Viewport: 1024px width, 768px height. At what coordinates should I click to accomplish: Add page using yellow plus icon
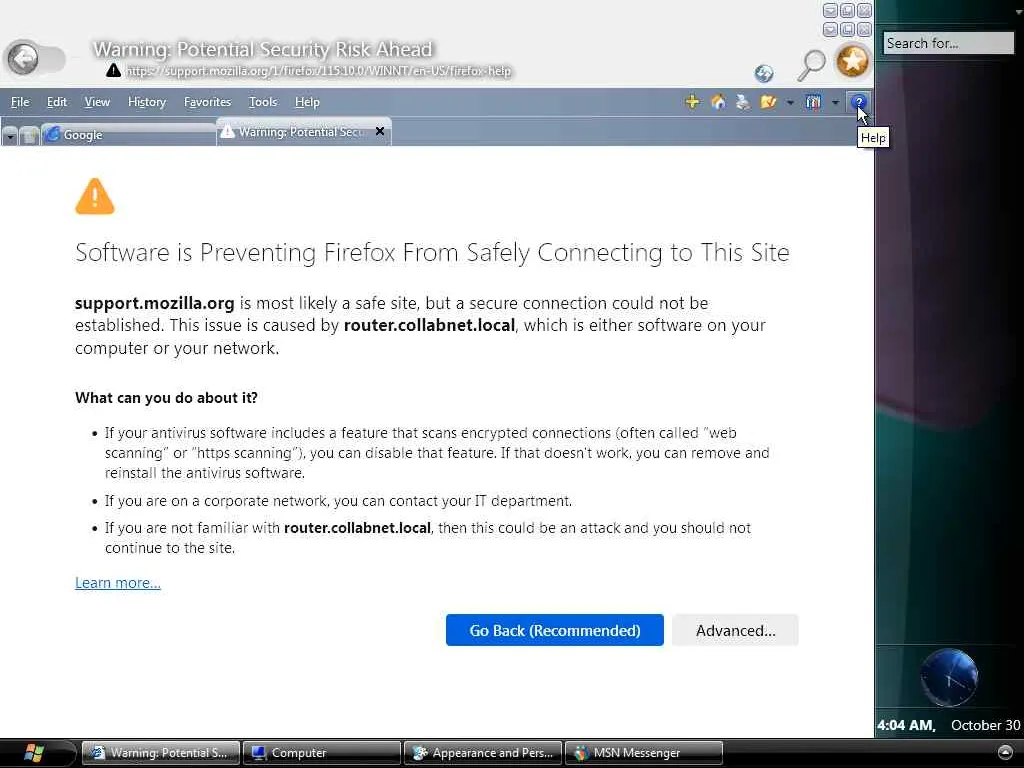(692, 102)
